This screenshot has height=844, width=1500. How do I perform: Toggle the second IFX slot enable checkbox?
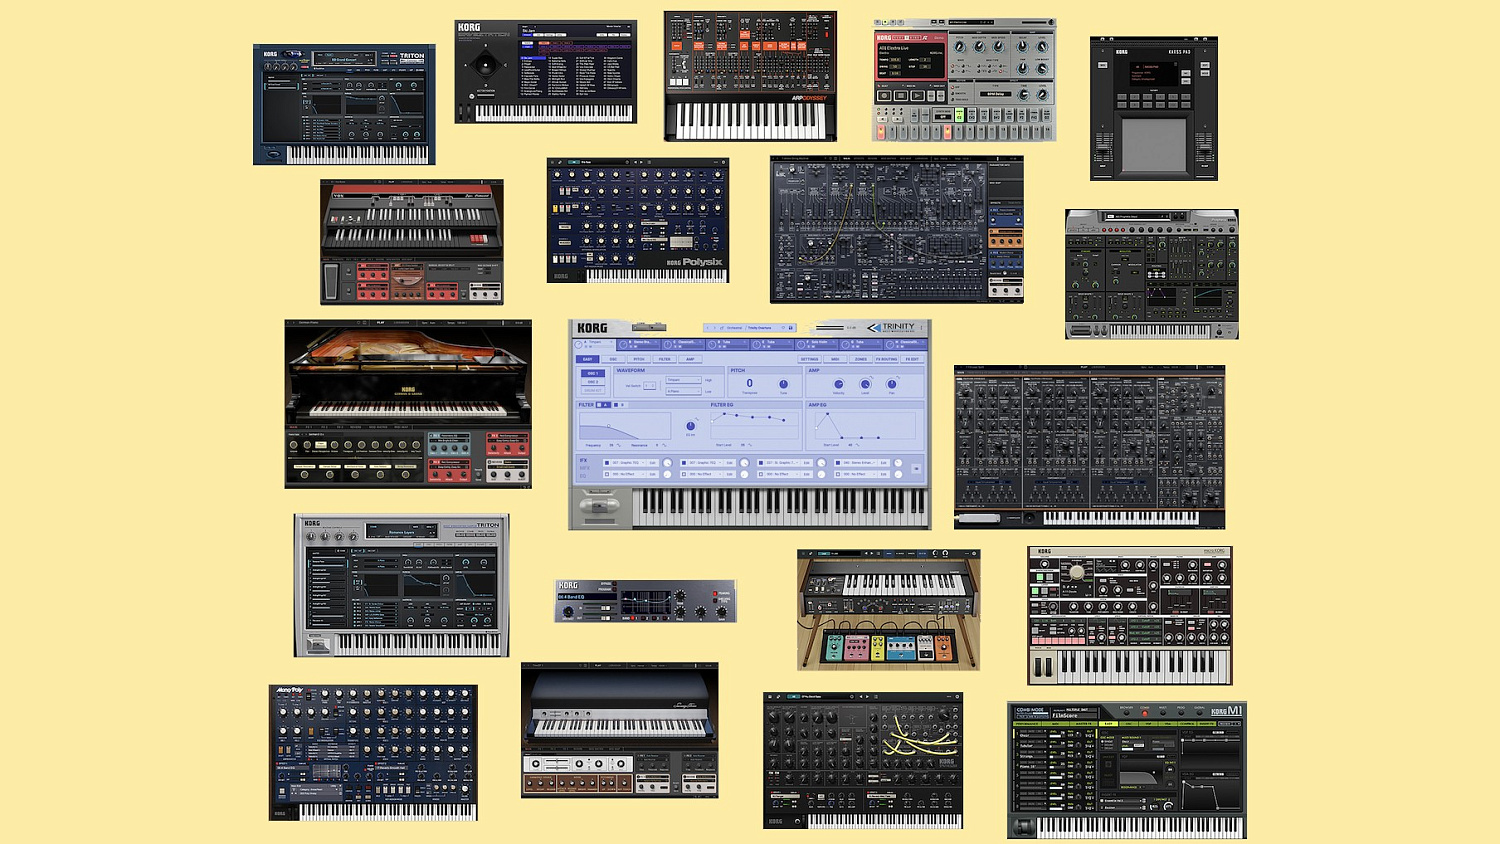683,463
